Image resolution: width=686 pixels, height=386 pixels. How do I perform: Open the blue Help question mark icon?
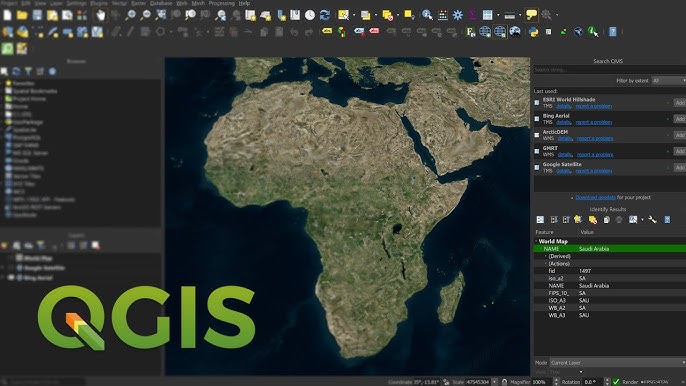tap(612, 32)
